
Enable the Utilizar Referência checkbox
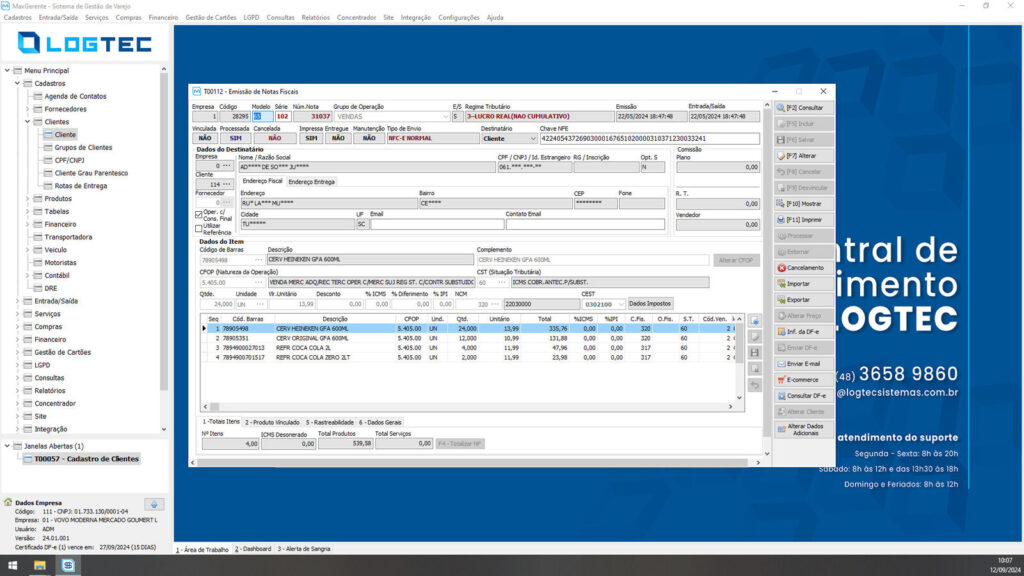click(199, 229)
